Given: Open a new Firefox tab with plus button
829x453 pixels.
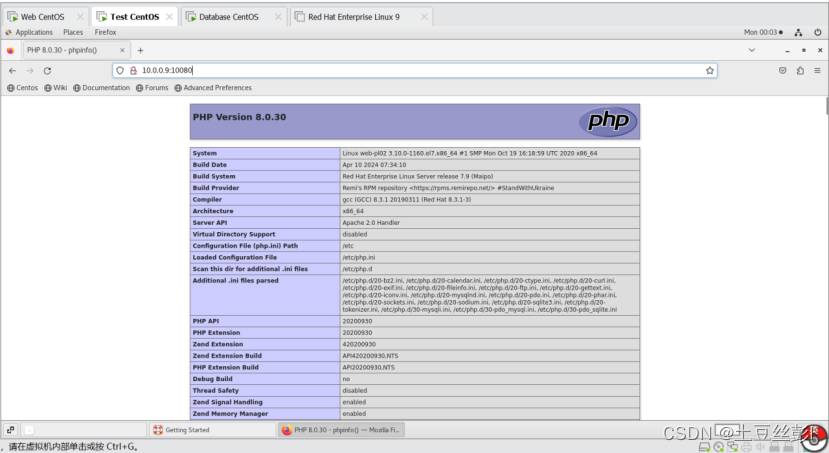Looking at the screenshot, I should tap(140, 51).
